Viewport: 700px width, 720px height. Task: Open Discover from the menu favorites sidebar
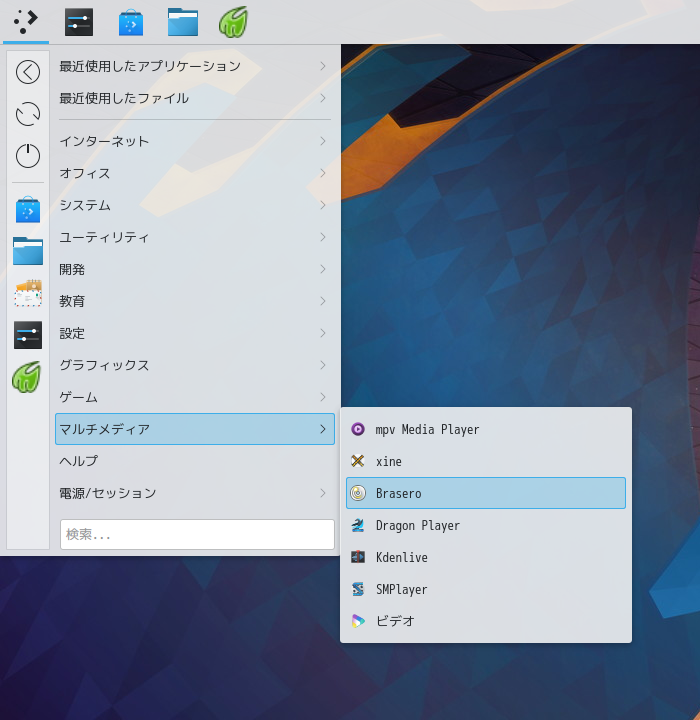click(x=28, y=210)
